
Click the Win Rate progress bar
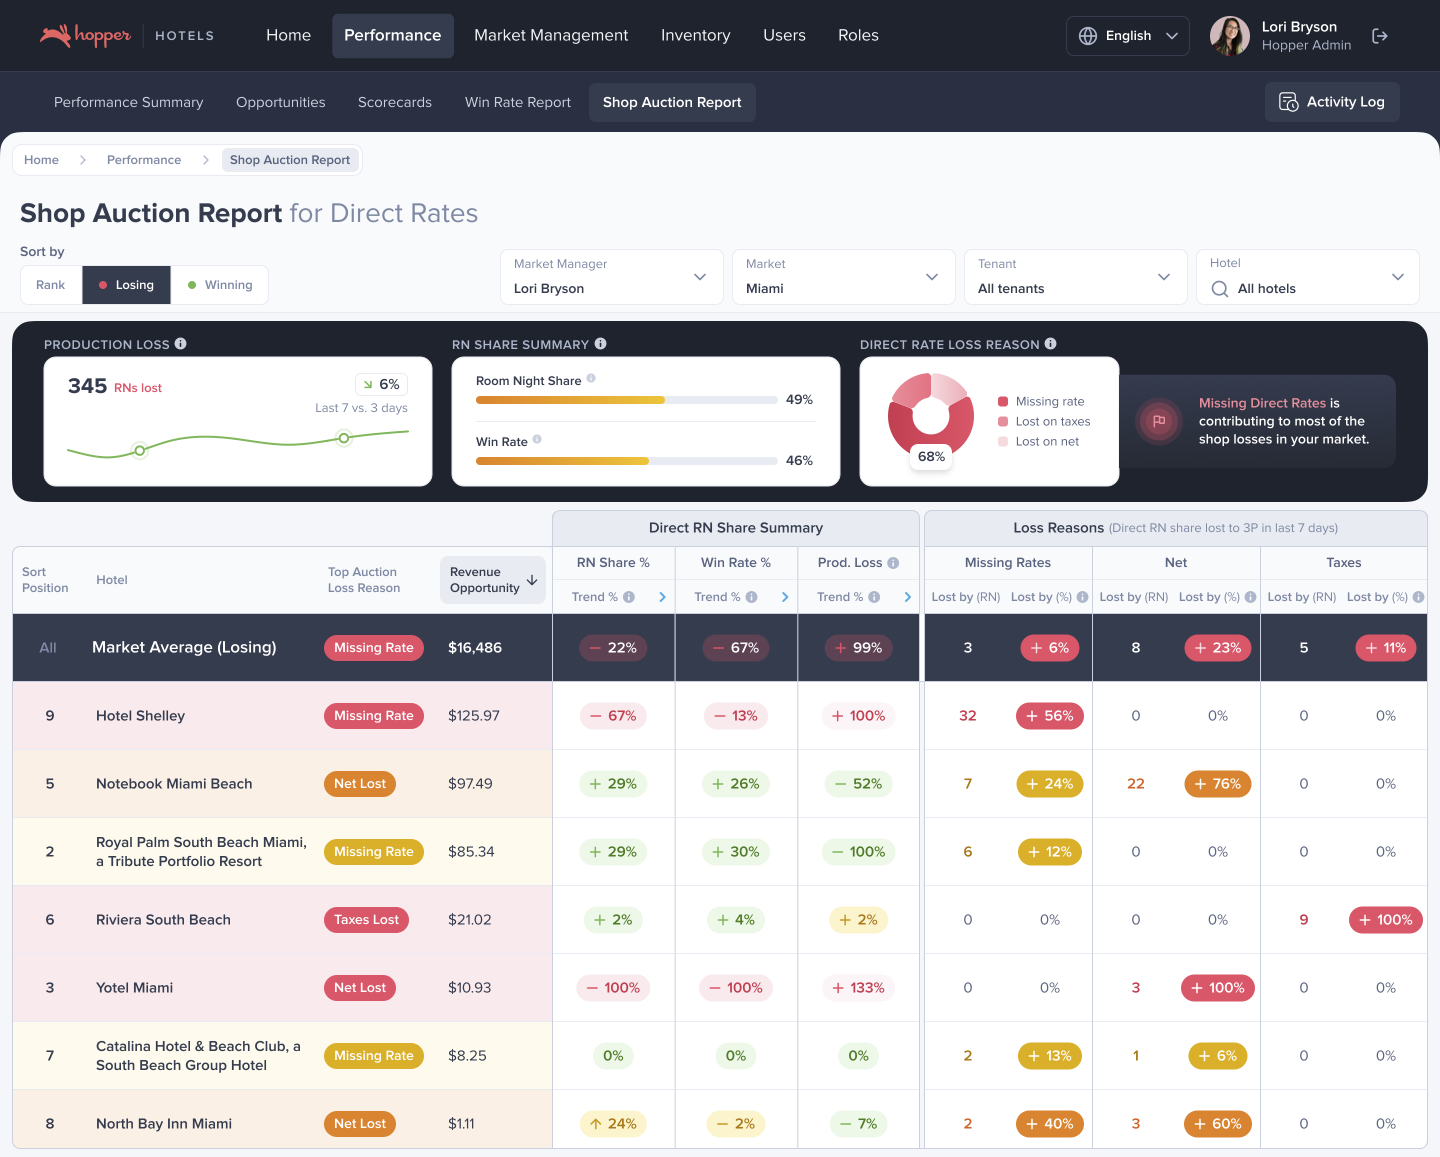[626, 461]
